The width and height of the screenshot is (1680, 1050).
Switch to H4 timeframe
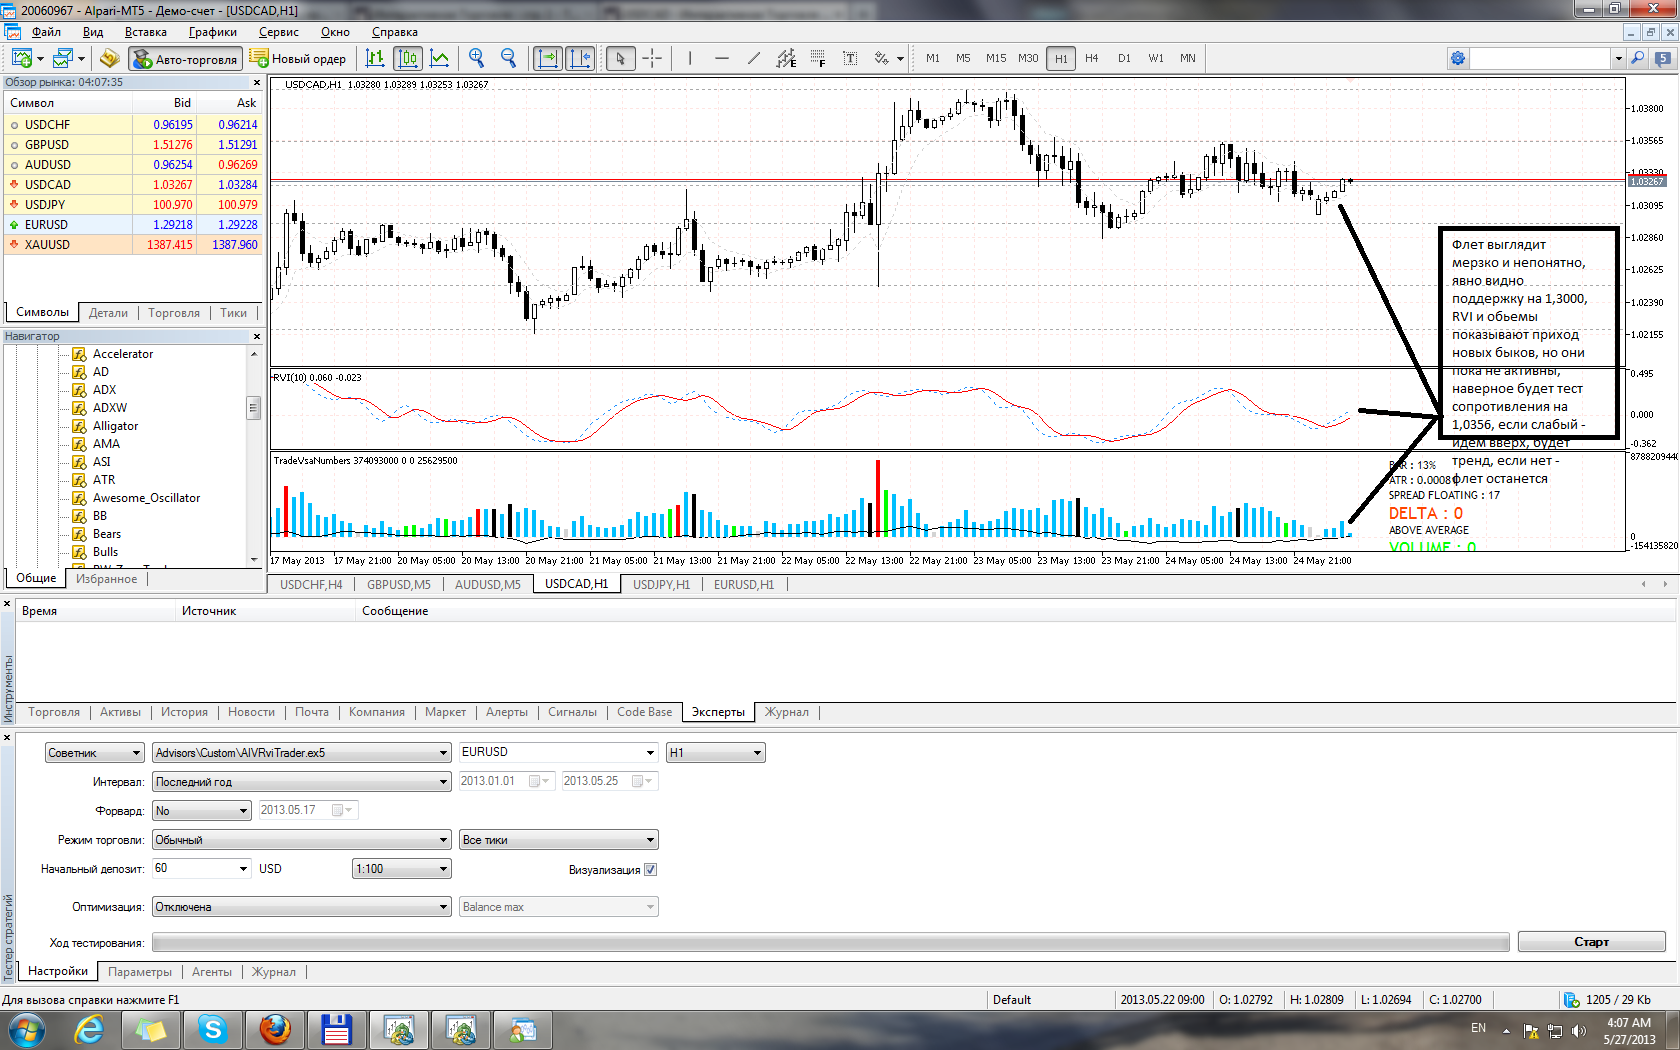pos(1092,58)
